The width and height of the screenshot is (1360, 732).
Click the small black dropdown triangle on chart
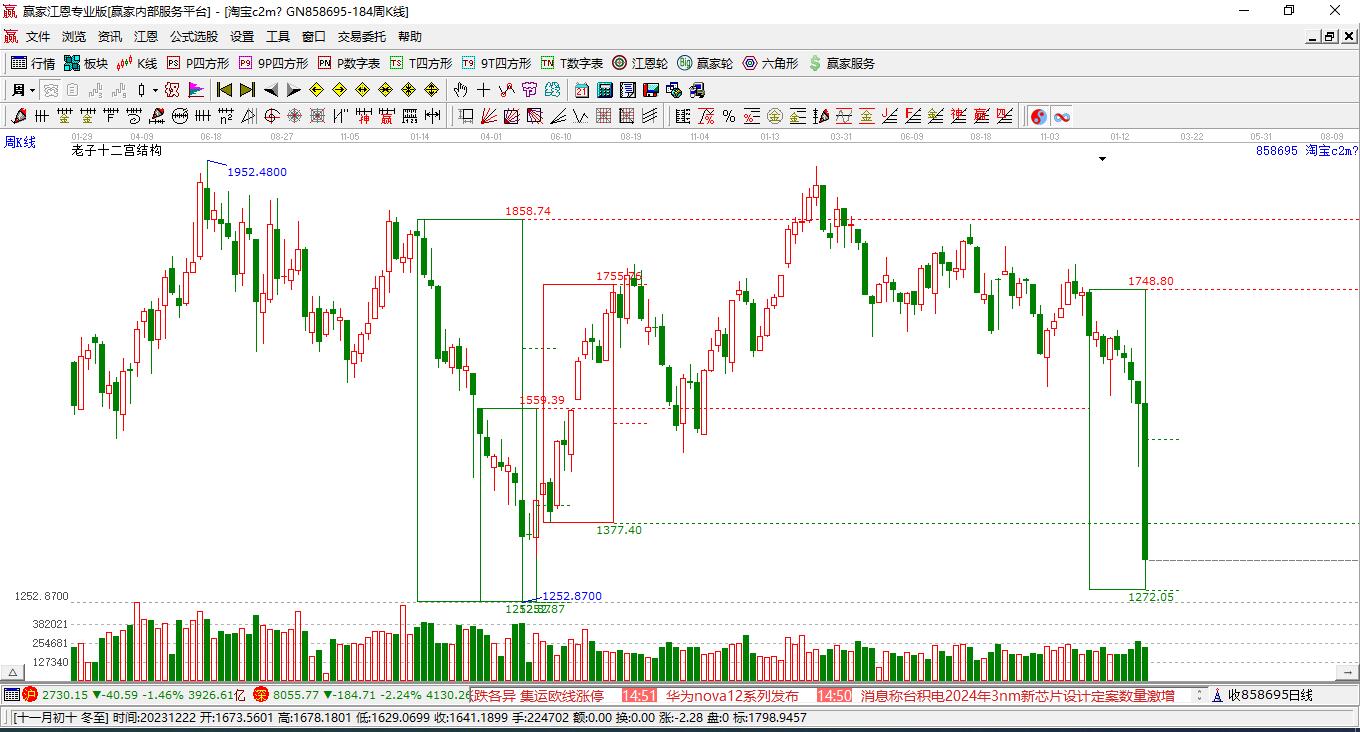[1103, 159]
